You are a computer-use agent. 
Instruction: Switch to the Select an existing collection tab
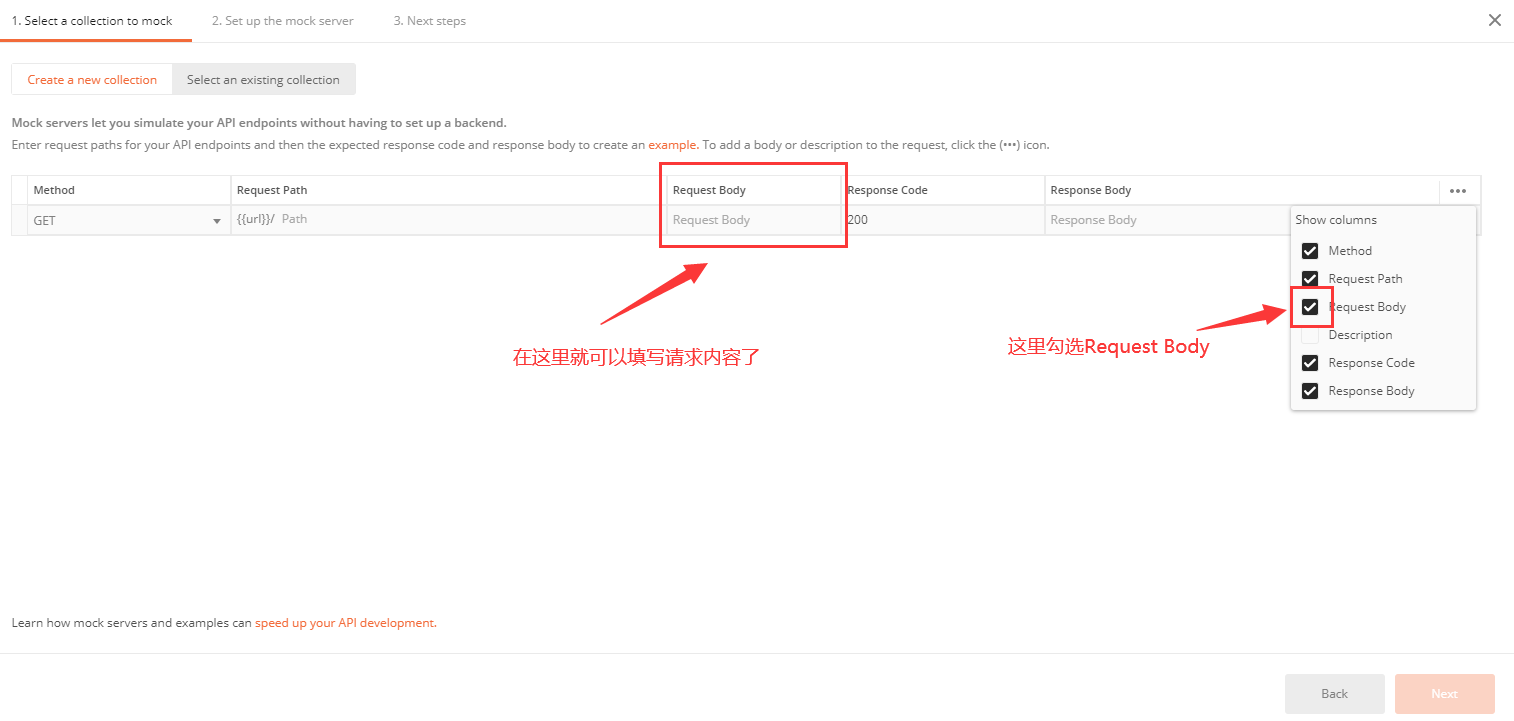point(263,79)
